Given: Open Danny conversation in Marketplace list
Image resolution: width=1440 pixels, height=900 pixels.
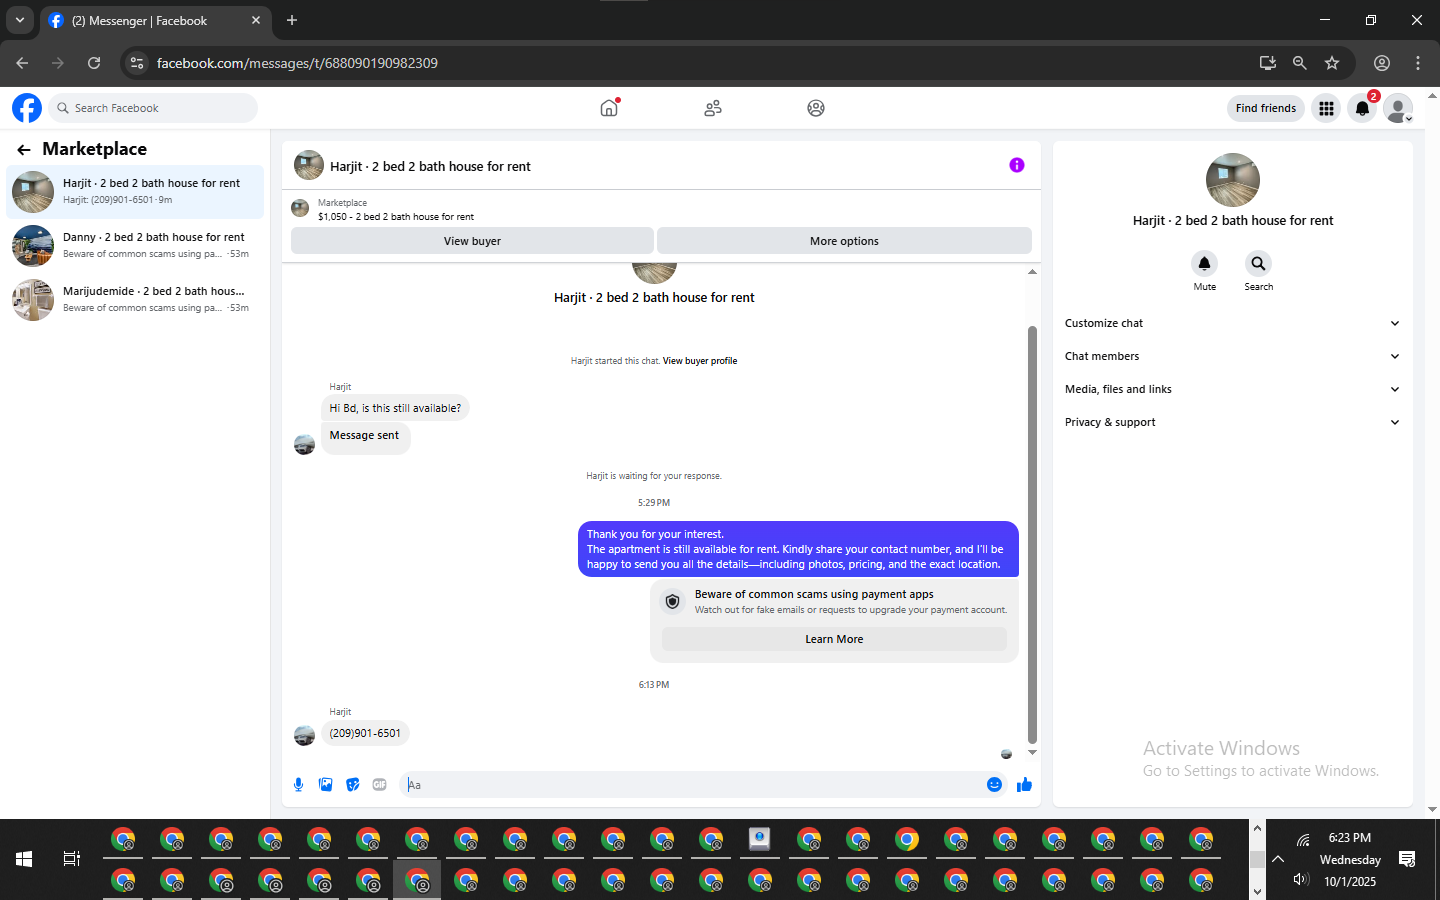Looking at the screenshot, I should click(x=135, y=245).
